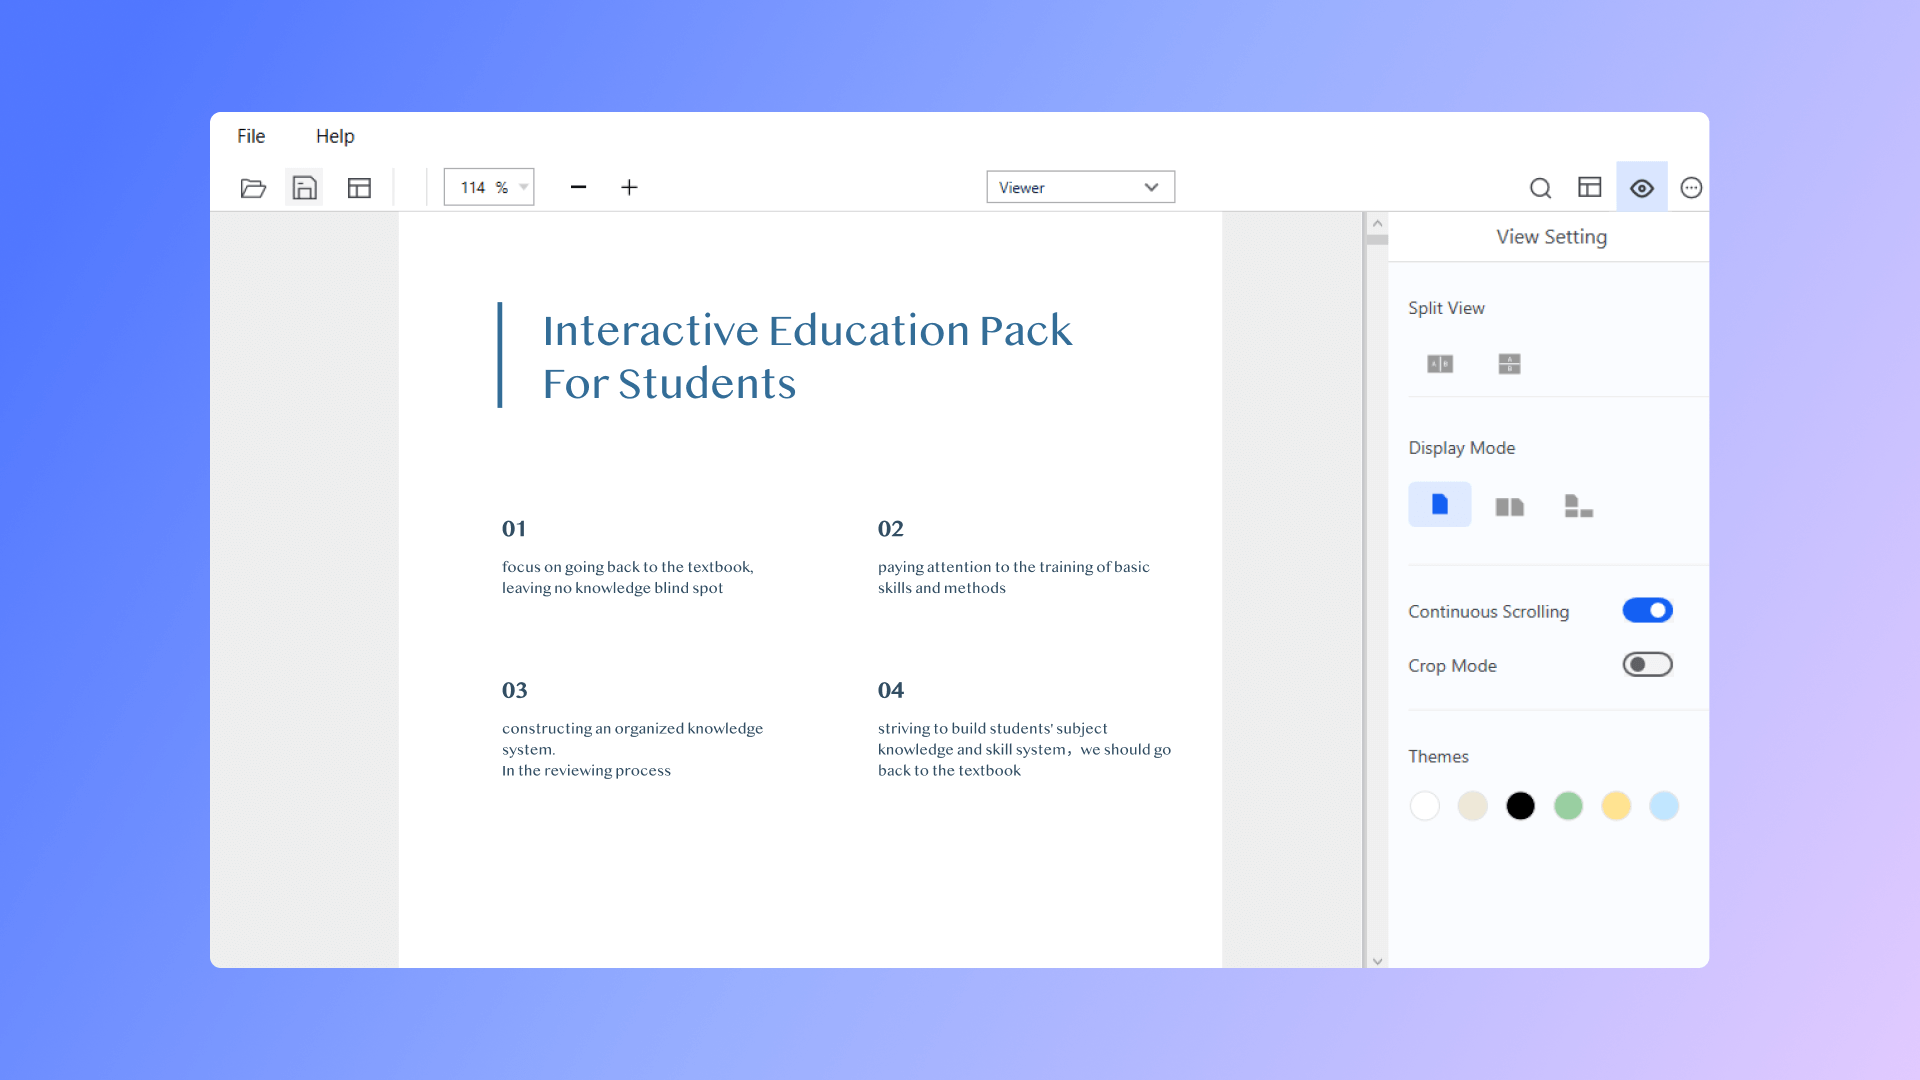Click the page thumbnails grid icon near search
This screenshot has height=1080, width=1920.
click(1589, 187)
